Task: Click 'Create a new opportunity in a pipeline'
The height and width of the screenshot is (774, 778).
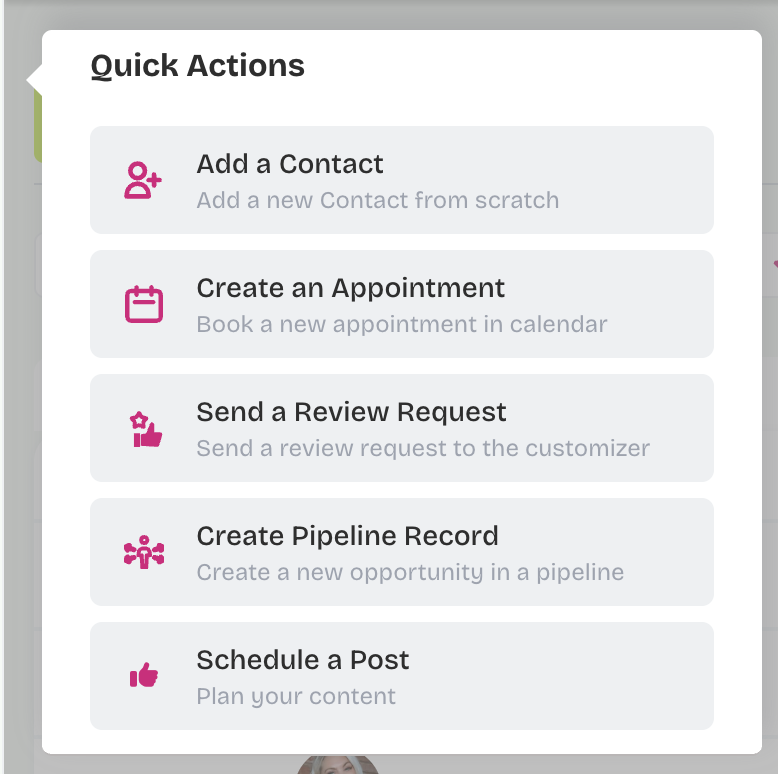Action: (410, 572)
